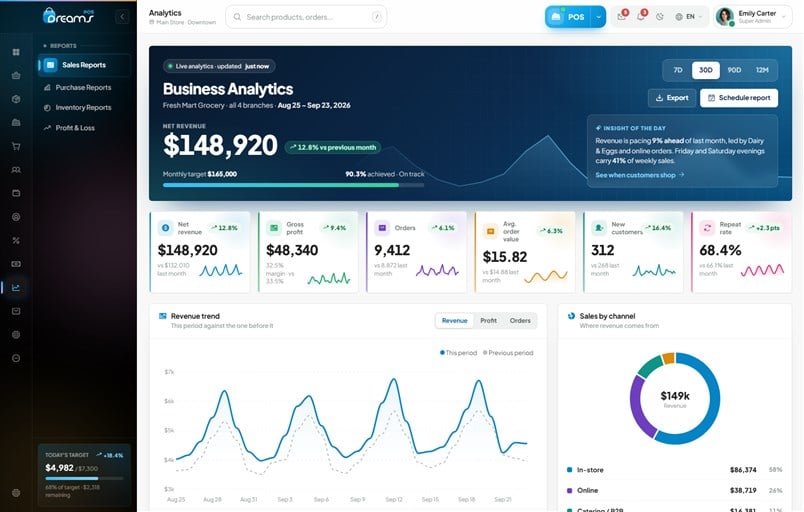This screenshot has width=804, height=512.
Task: Open Inventory Reports in the sidebar
Action: point(84,108)
